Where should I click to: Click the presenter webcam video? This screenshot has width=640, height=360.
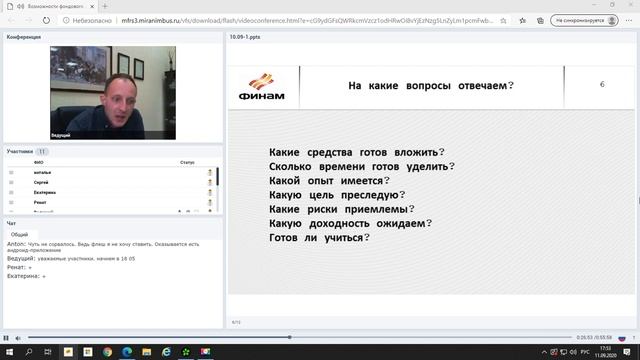point(113,93)
